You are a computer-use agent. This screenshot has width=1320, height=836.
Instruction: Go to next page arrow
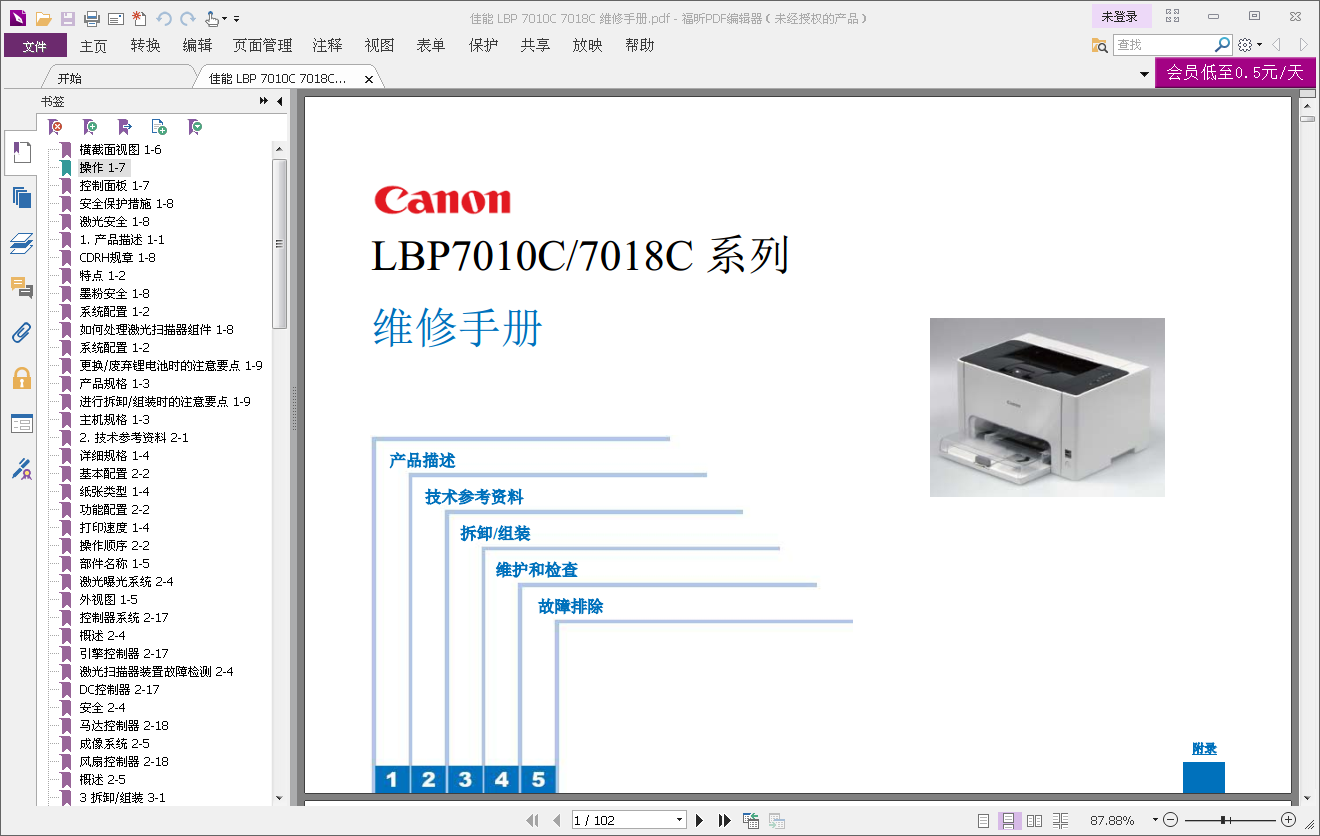point(700,820)
